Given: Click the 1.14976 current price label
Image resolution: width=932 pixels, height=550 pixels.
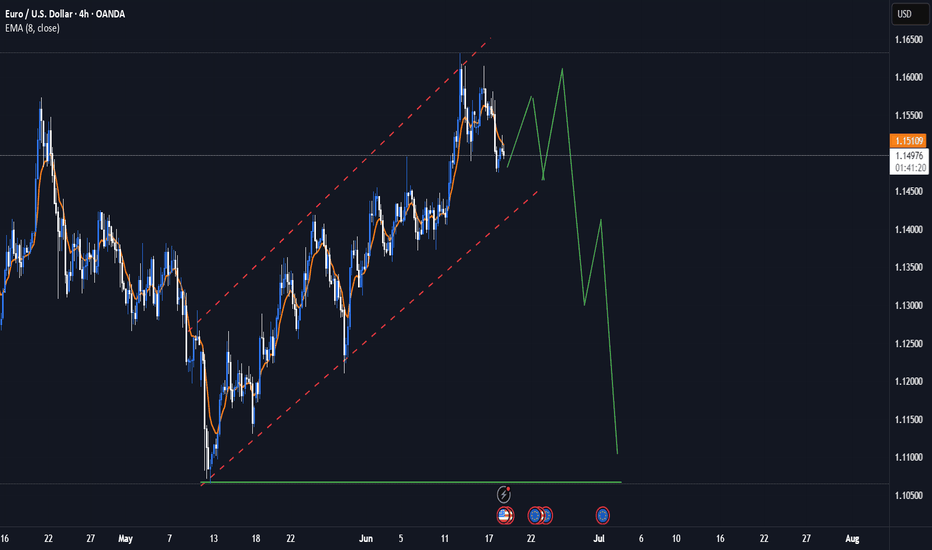Looking at the screenshot, I should [x=909, y=156].
